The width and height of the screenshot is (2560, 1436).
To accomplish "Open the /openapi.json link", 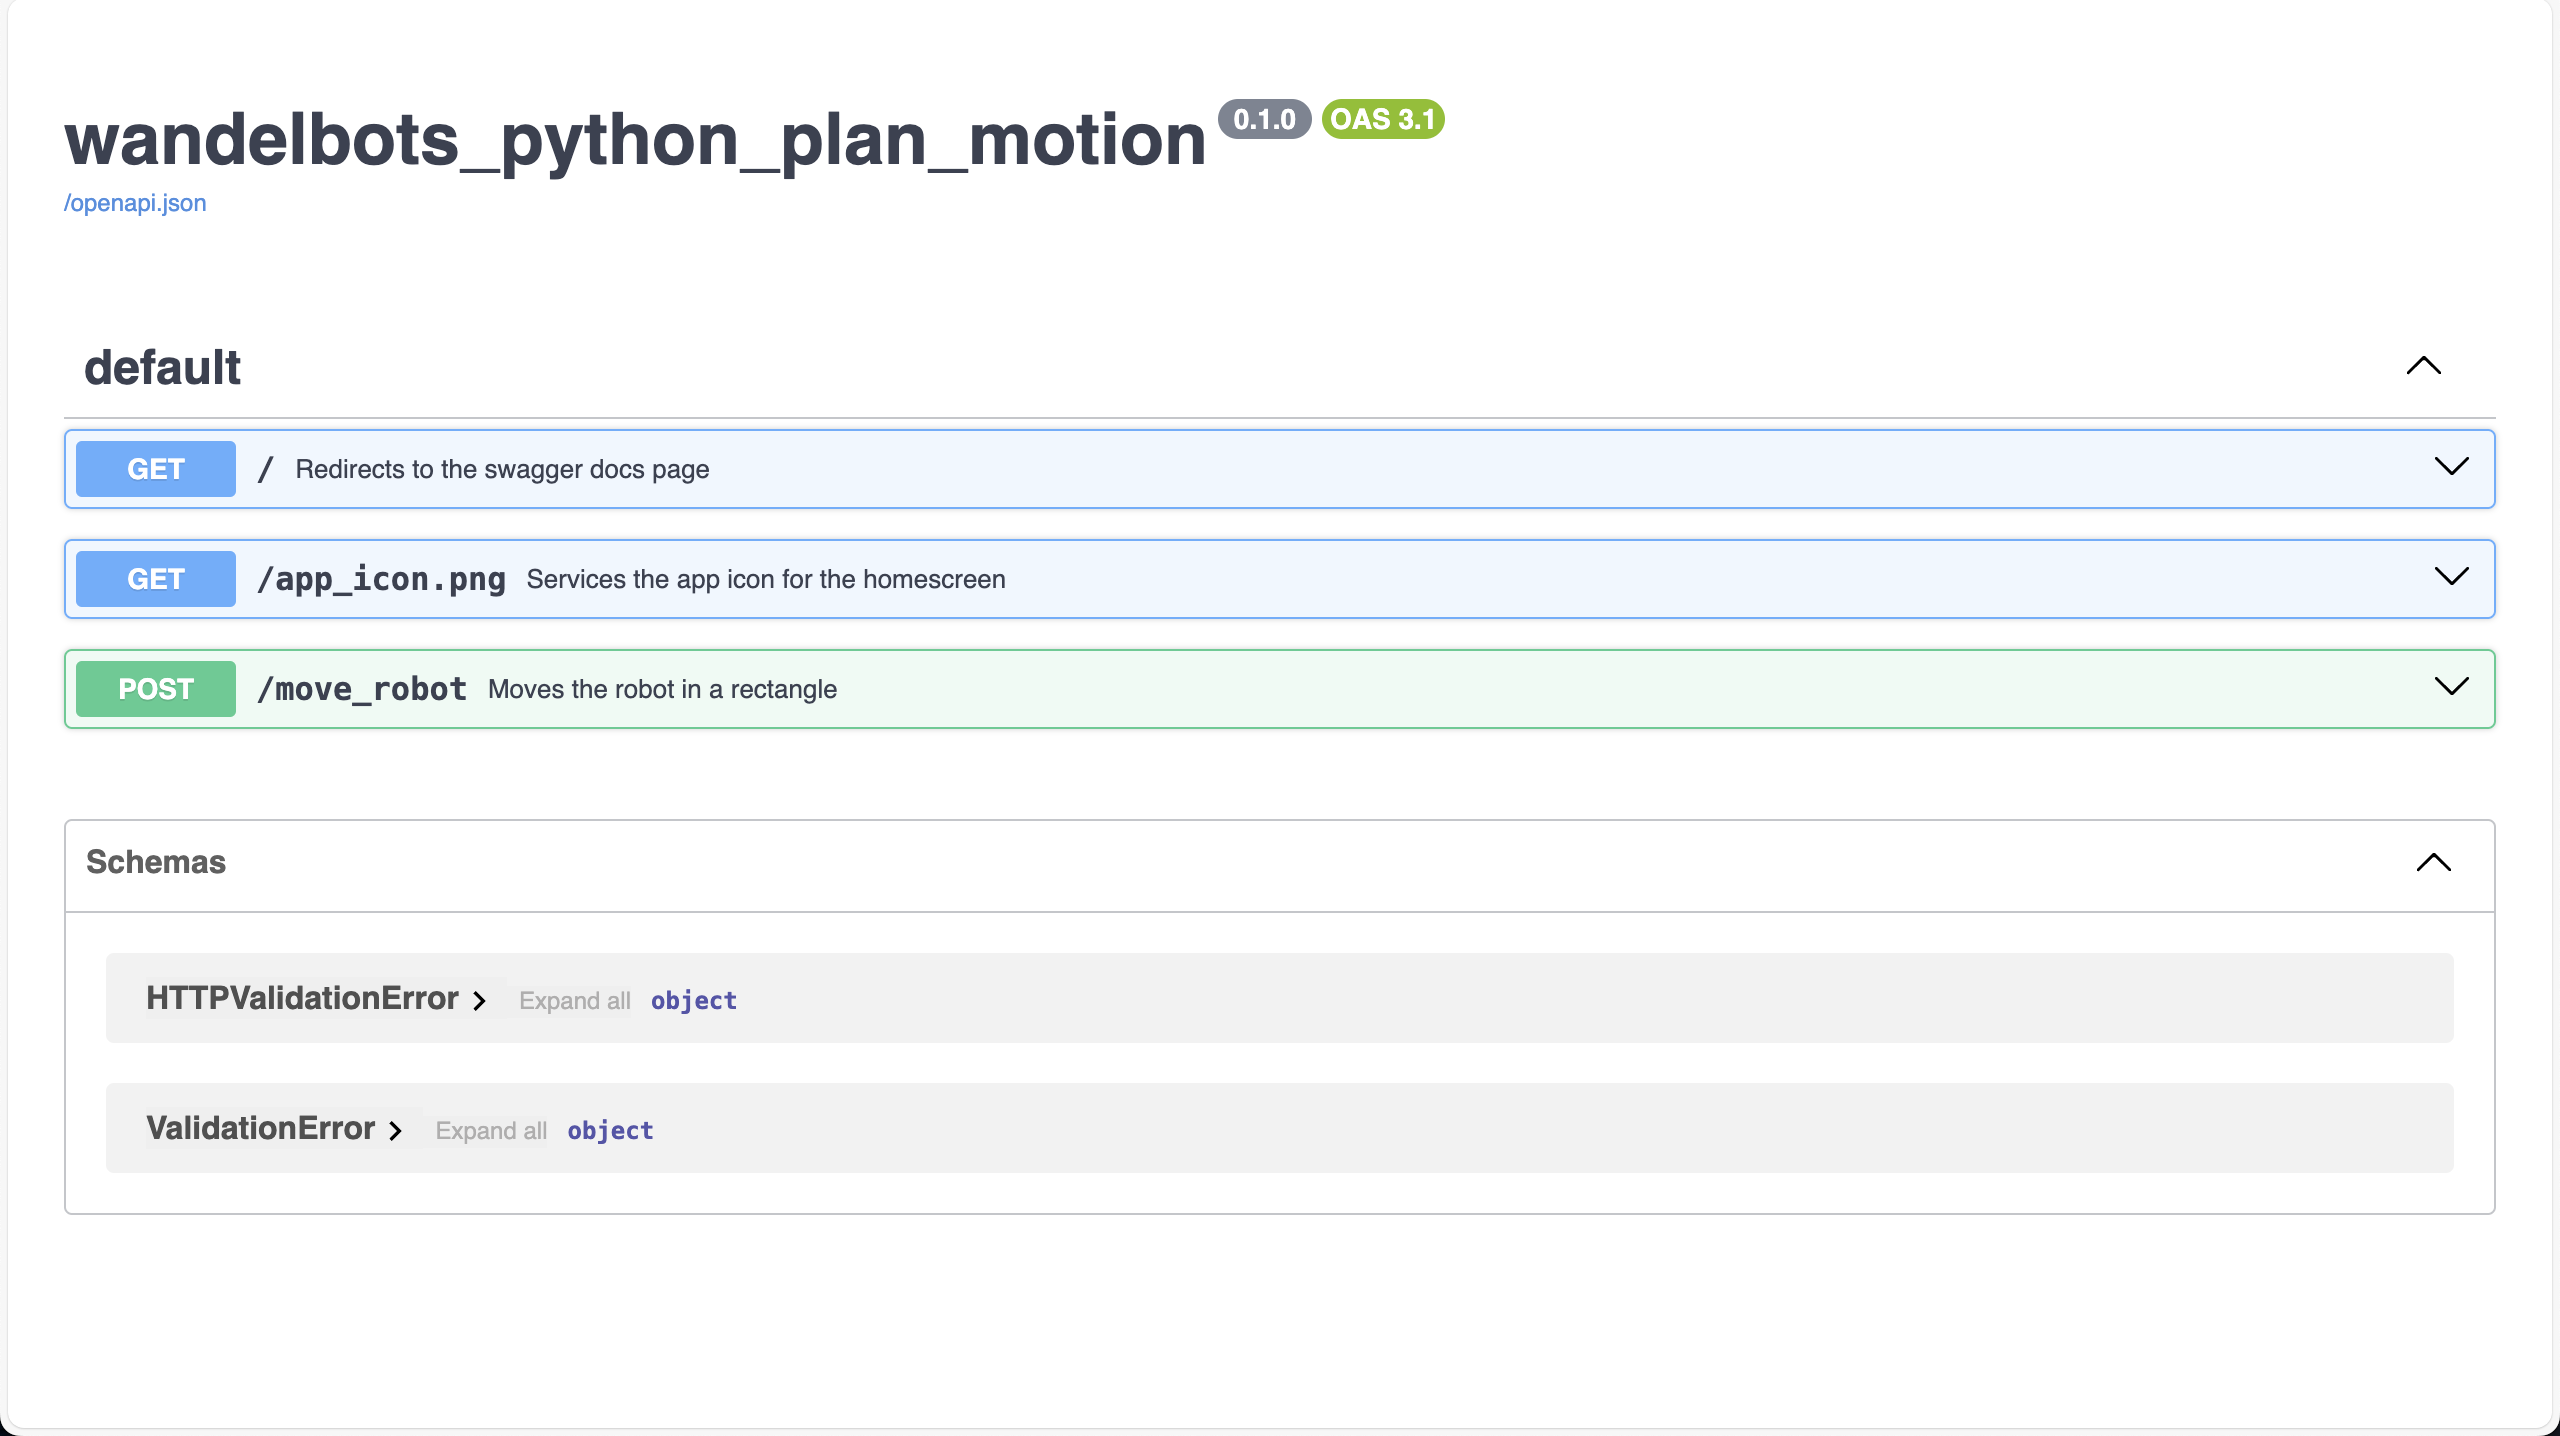I will 135,203.
